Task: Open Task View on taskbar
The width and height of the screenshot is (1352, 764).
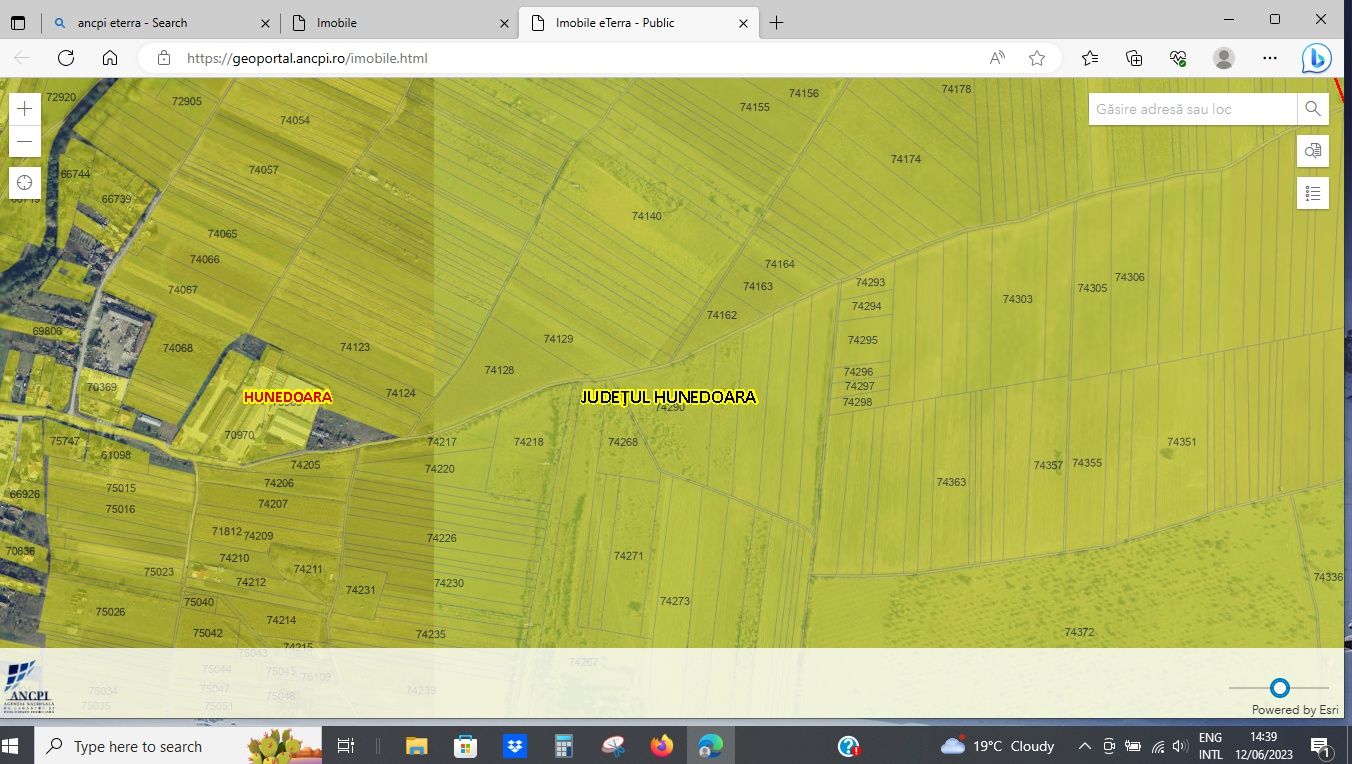Action: [x=345, y=746]
